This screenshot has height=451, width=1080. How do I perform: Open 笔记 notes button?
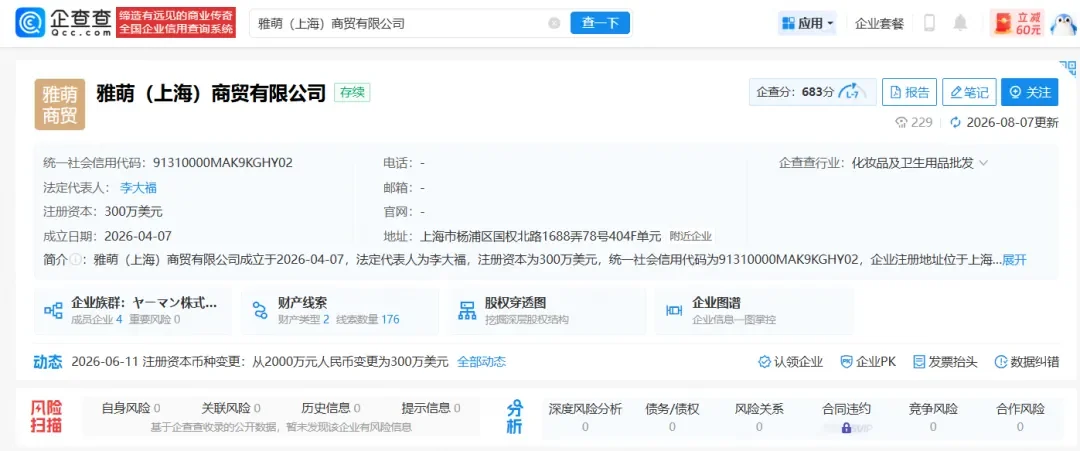pyautogui.click(x=969, y=92)
